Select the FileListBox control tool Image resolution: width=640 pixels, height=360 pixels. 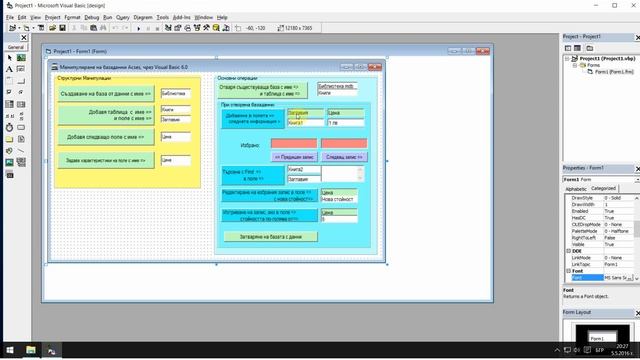(x=21, y=139)
